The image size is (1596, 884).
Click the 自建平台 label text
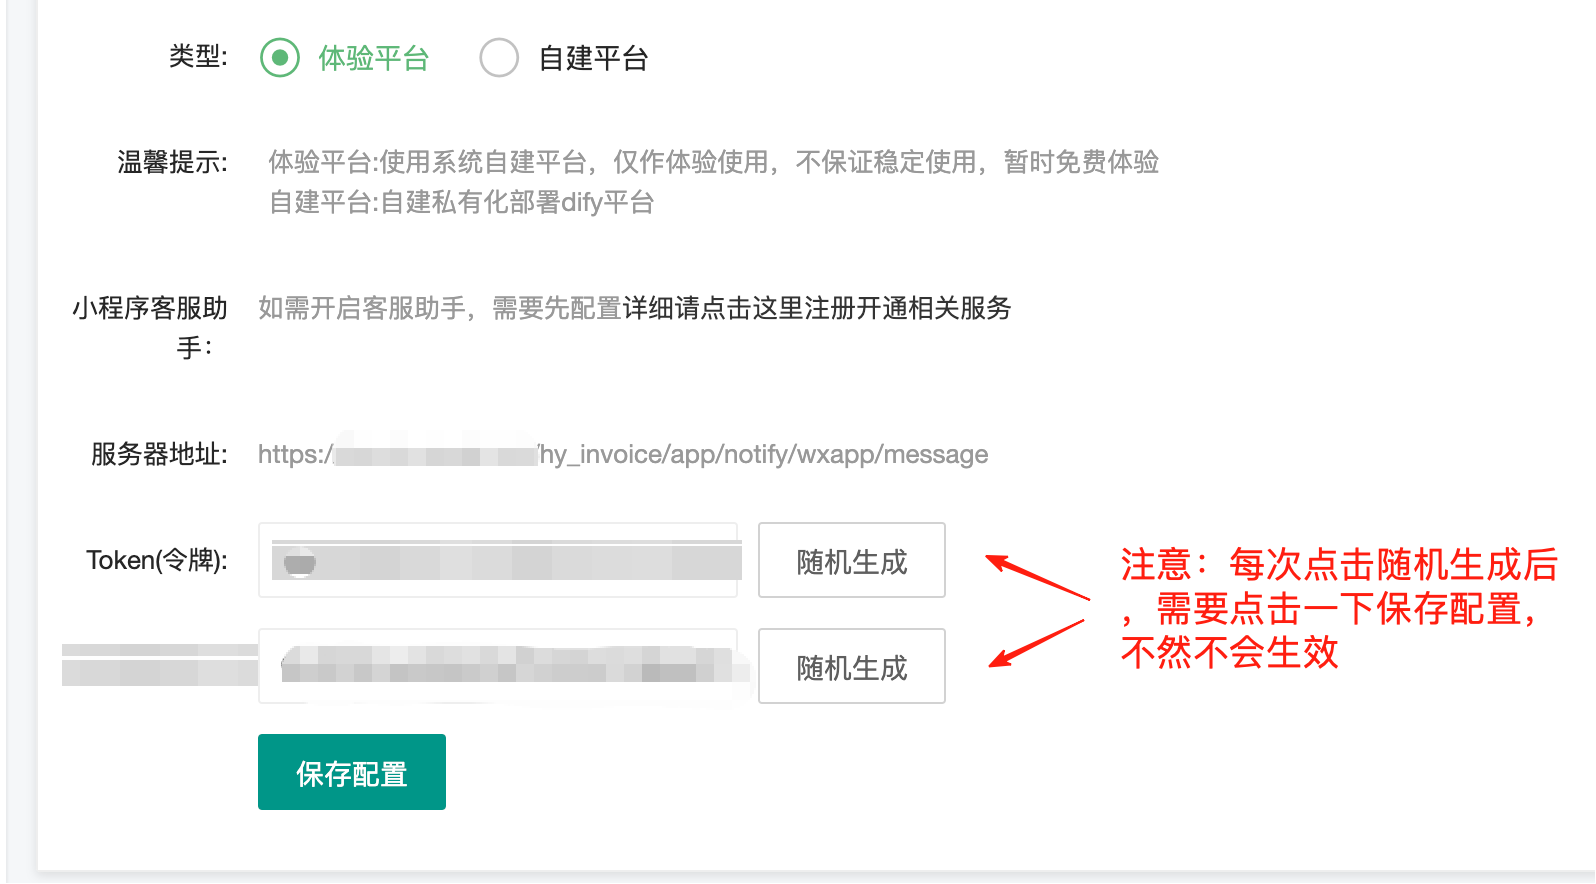(594, 58)
